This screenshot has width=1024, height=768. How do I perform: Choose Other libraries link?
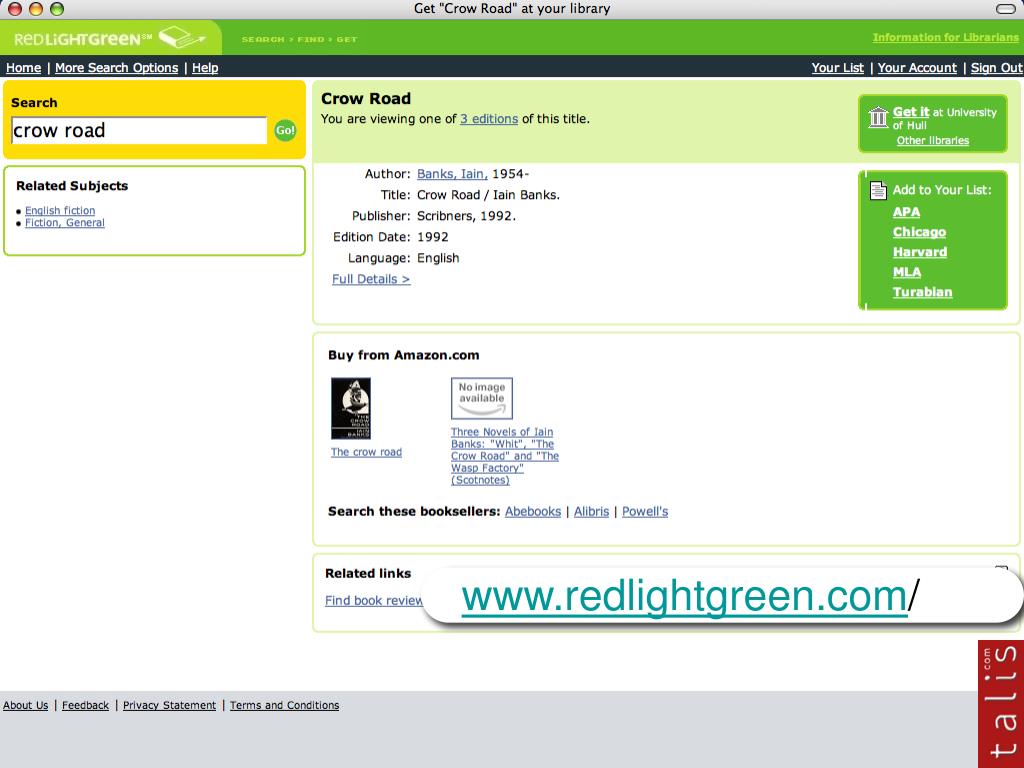pyautogui.click(x=933, y=140)
